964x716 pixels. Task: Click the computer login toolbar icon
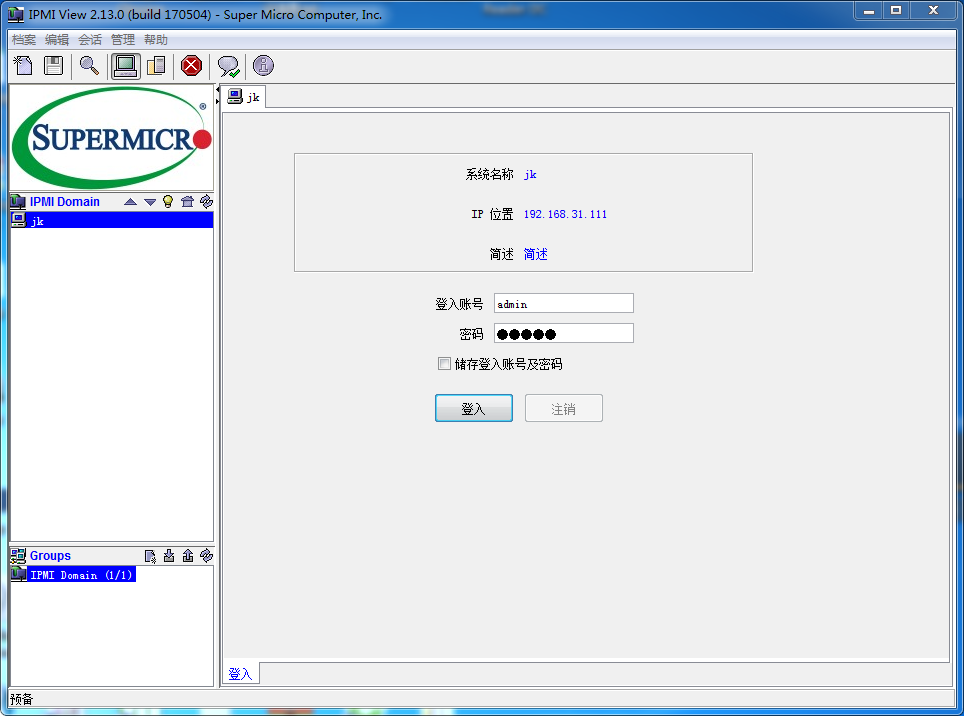tap(125, 65)
